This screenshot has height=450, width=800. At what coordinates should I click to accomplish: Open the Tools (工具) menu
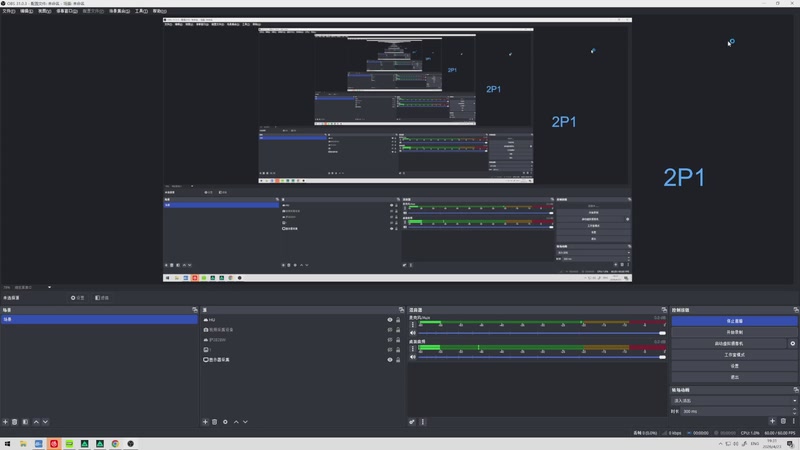click(141, 11)
